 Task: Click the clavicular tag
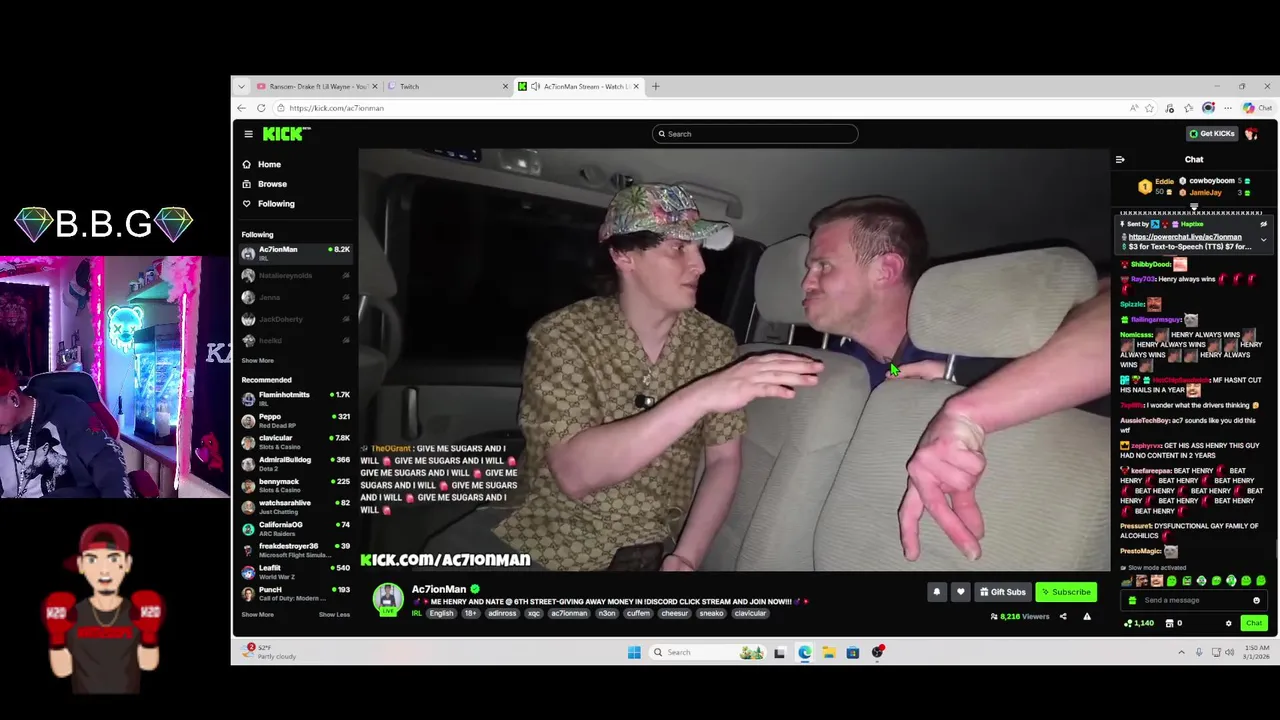click(x=750, y=614)
